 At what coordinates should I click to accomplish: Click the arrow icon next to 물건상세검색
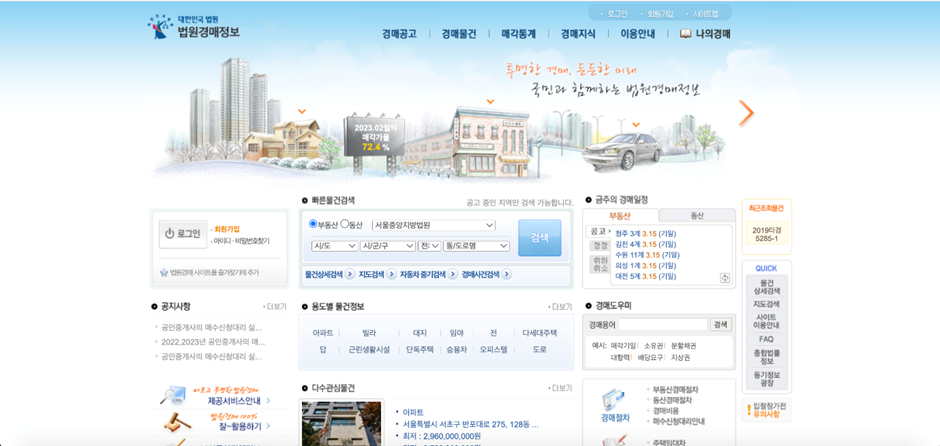point(350,275)
